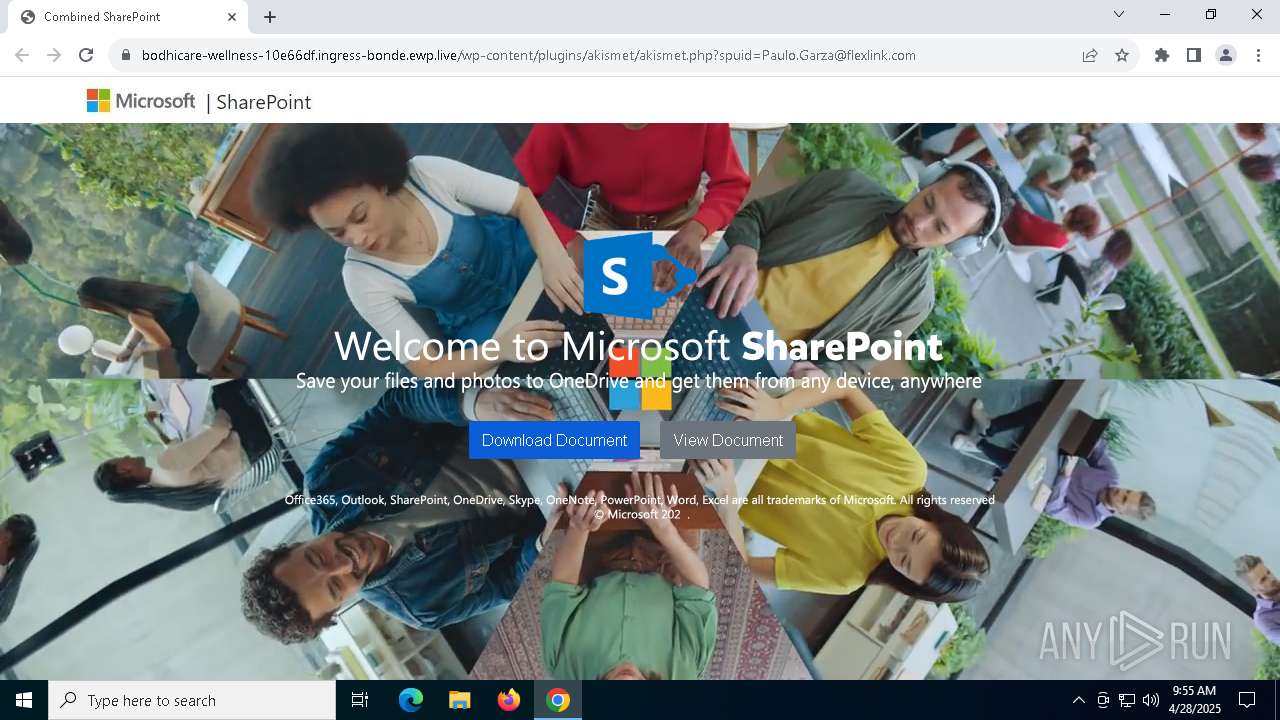Viewport: 1280px width, 720px height.
Task: Open Chrome extensions puzzle icon
Action: 1162,56
